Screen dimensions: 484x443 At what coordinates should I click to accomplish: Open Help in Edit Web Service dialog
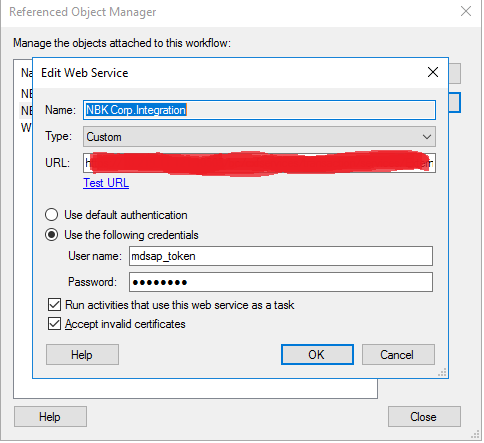click(82, 355)
